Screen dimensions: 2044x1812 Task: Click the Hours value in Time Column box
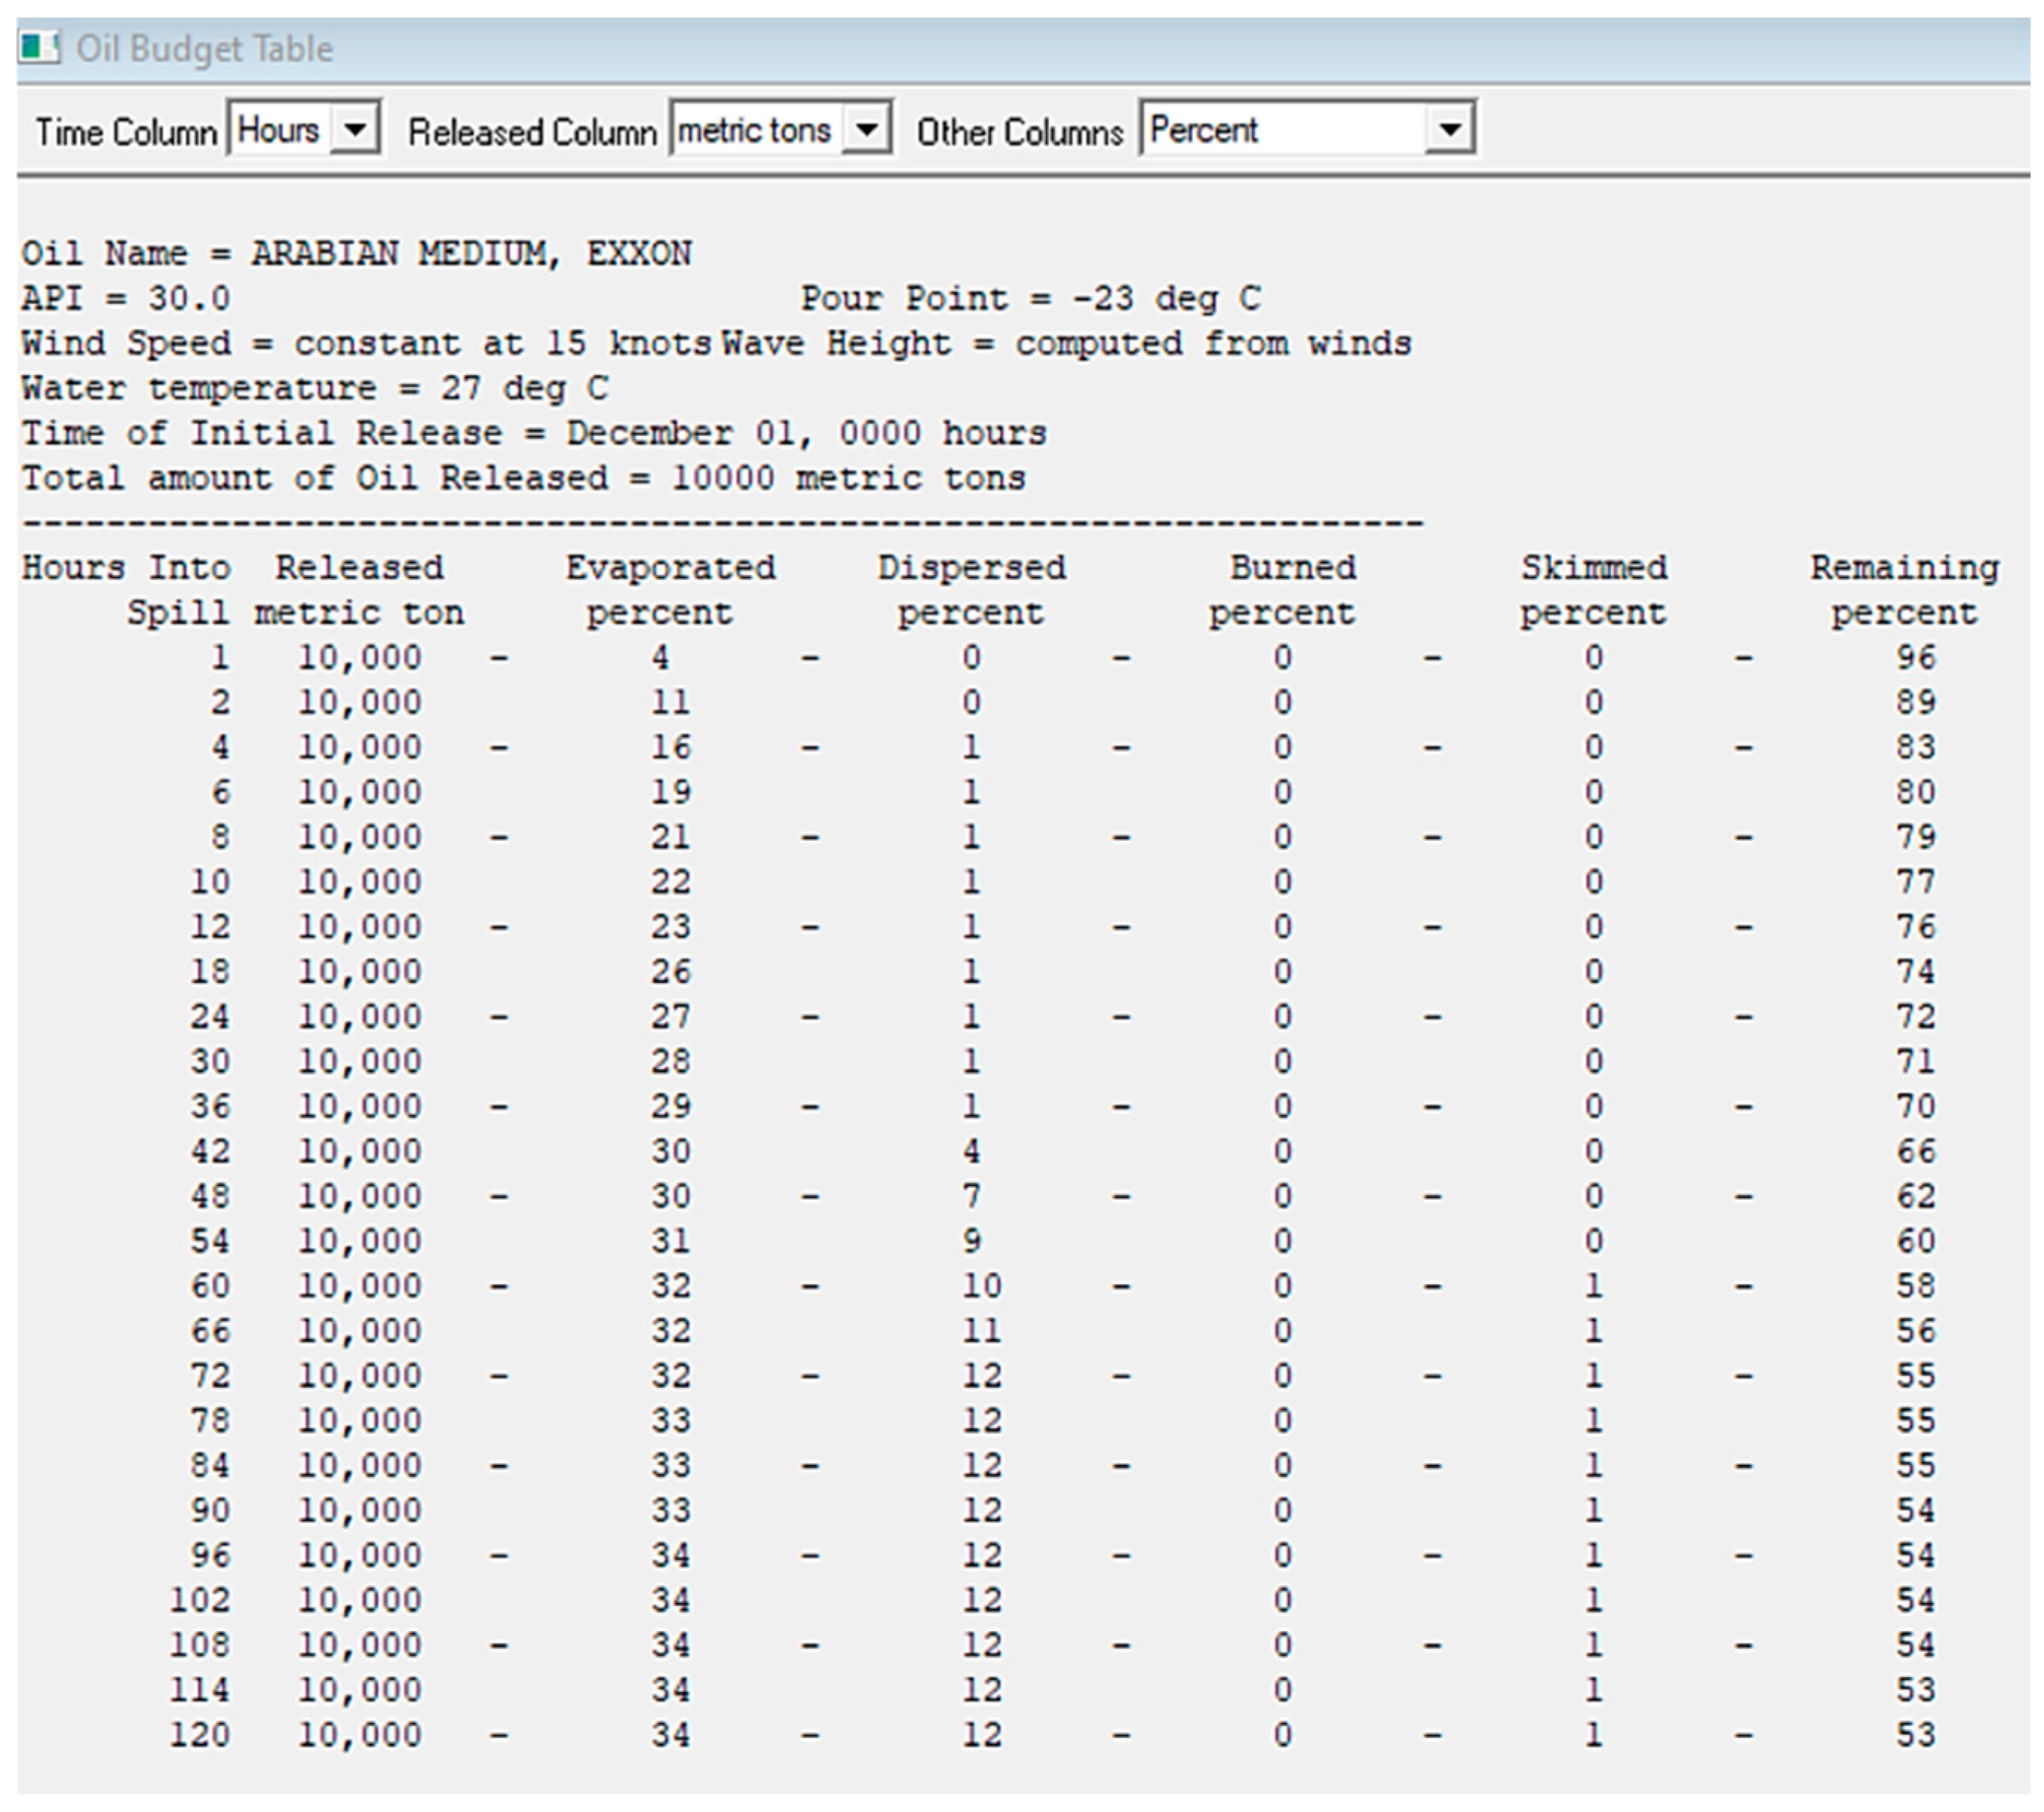point(279,130)
